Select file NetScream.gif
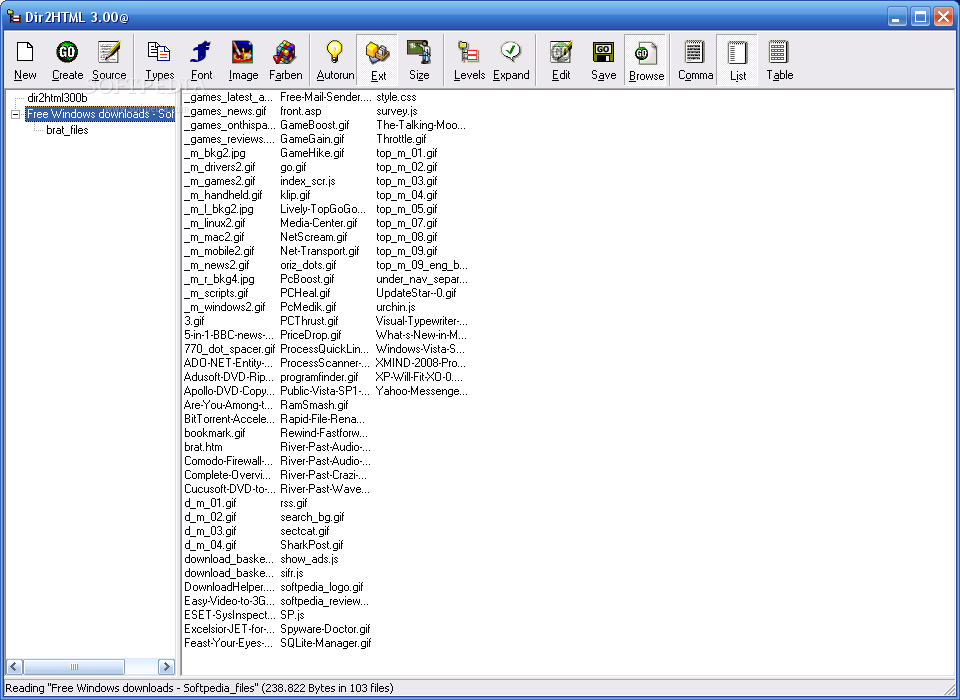The height and width of the screenshot is (700, 960). (314, 237)
